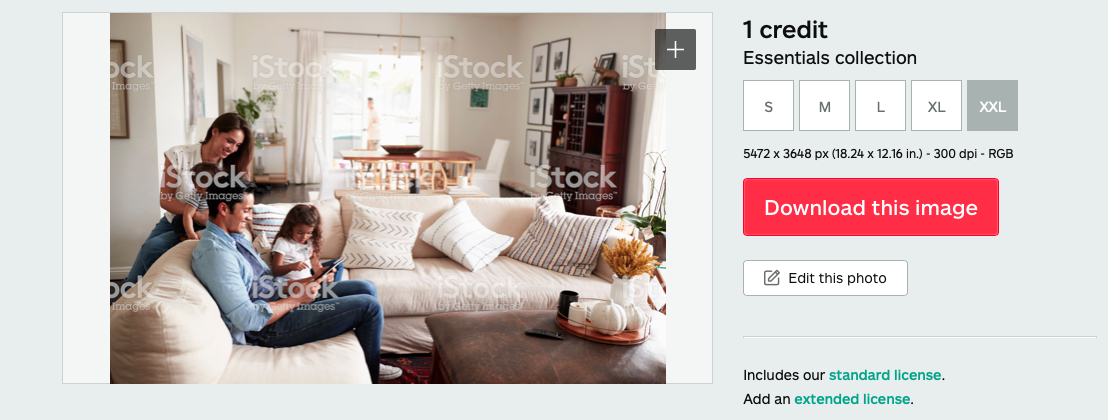Select the M image size
The width and height of the screenshot is (1108, 420).
pos(824,105)
